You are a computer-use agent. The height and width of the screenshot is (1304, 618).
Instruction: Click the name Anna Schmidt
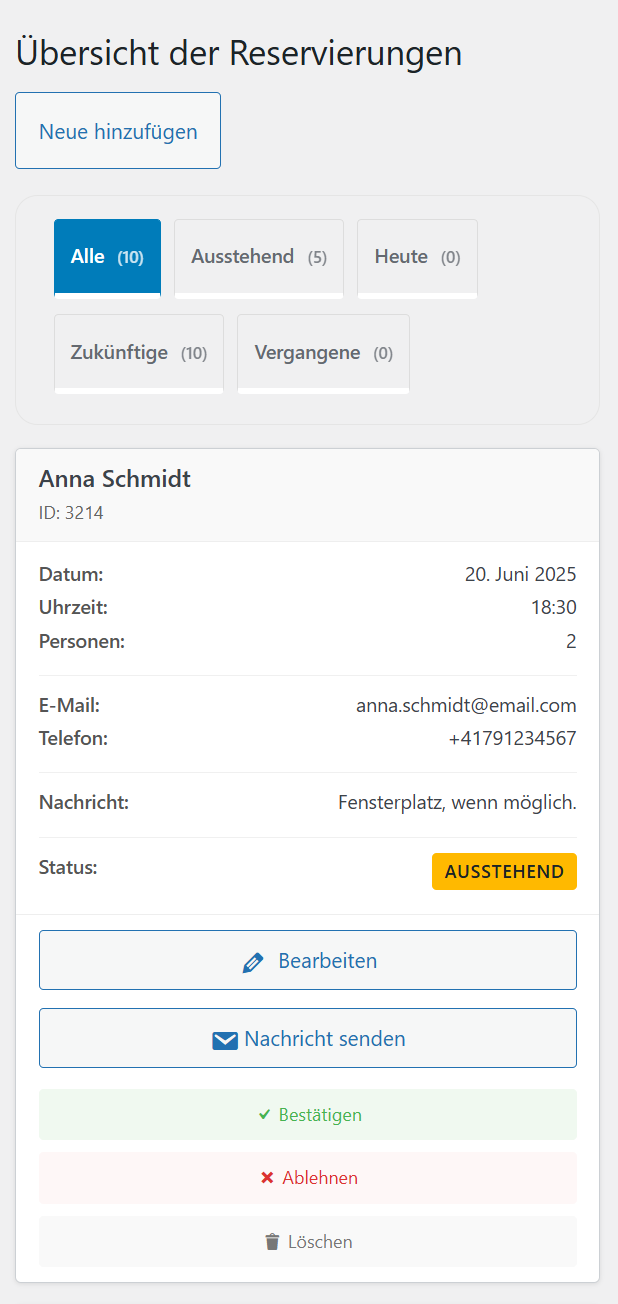coord(115,479)
